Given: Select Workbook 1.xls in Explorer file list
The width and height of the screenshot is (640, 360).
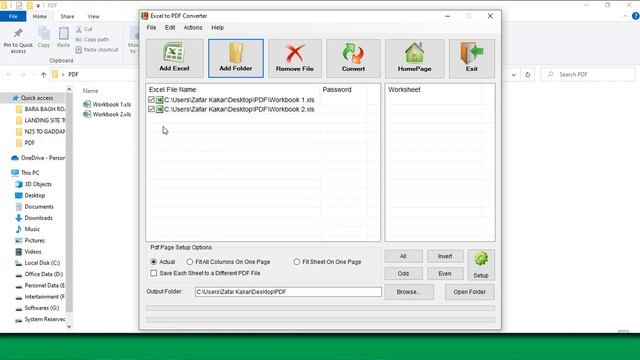Looking at the screenshot, I should [107, 104].
